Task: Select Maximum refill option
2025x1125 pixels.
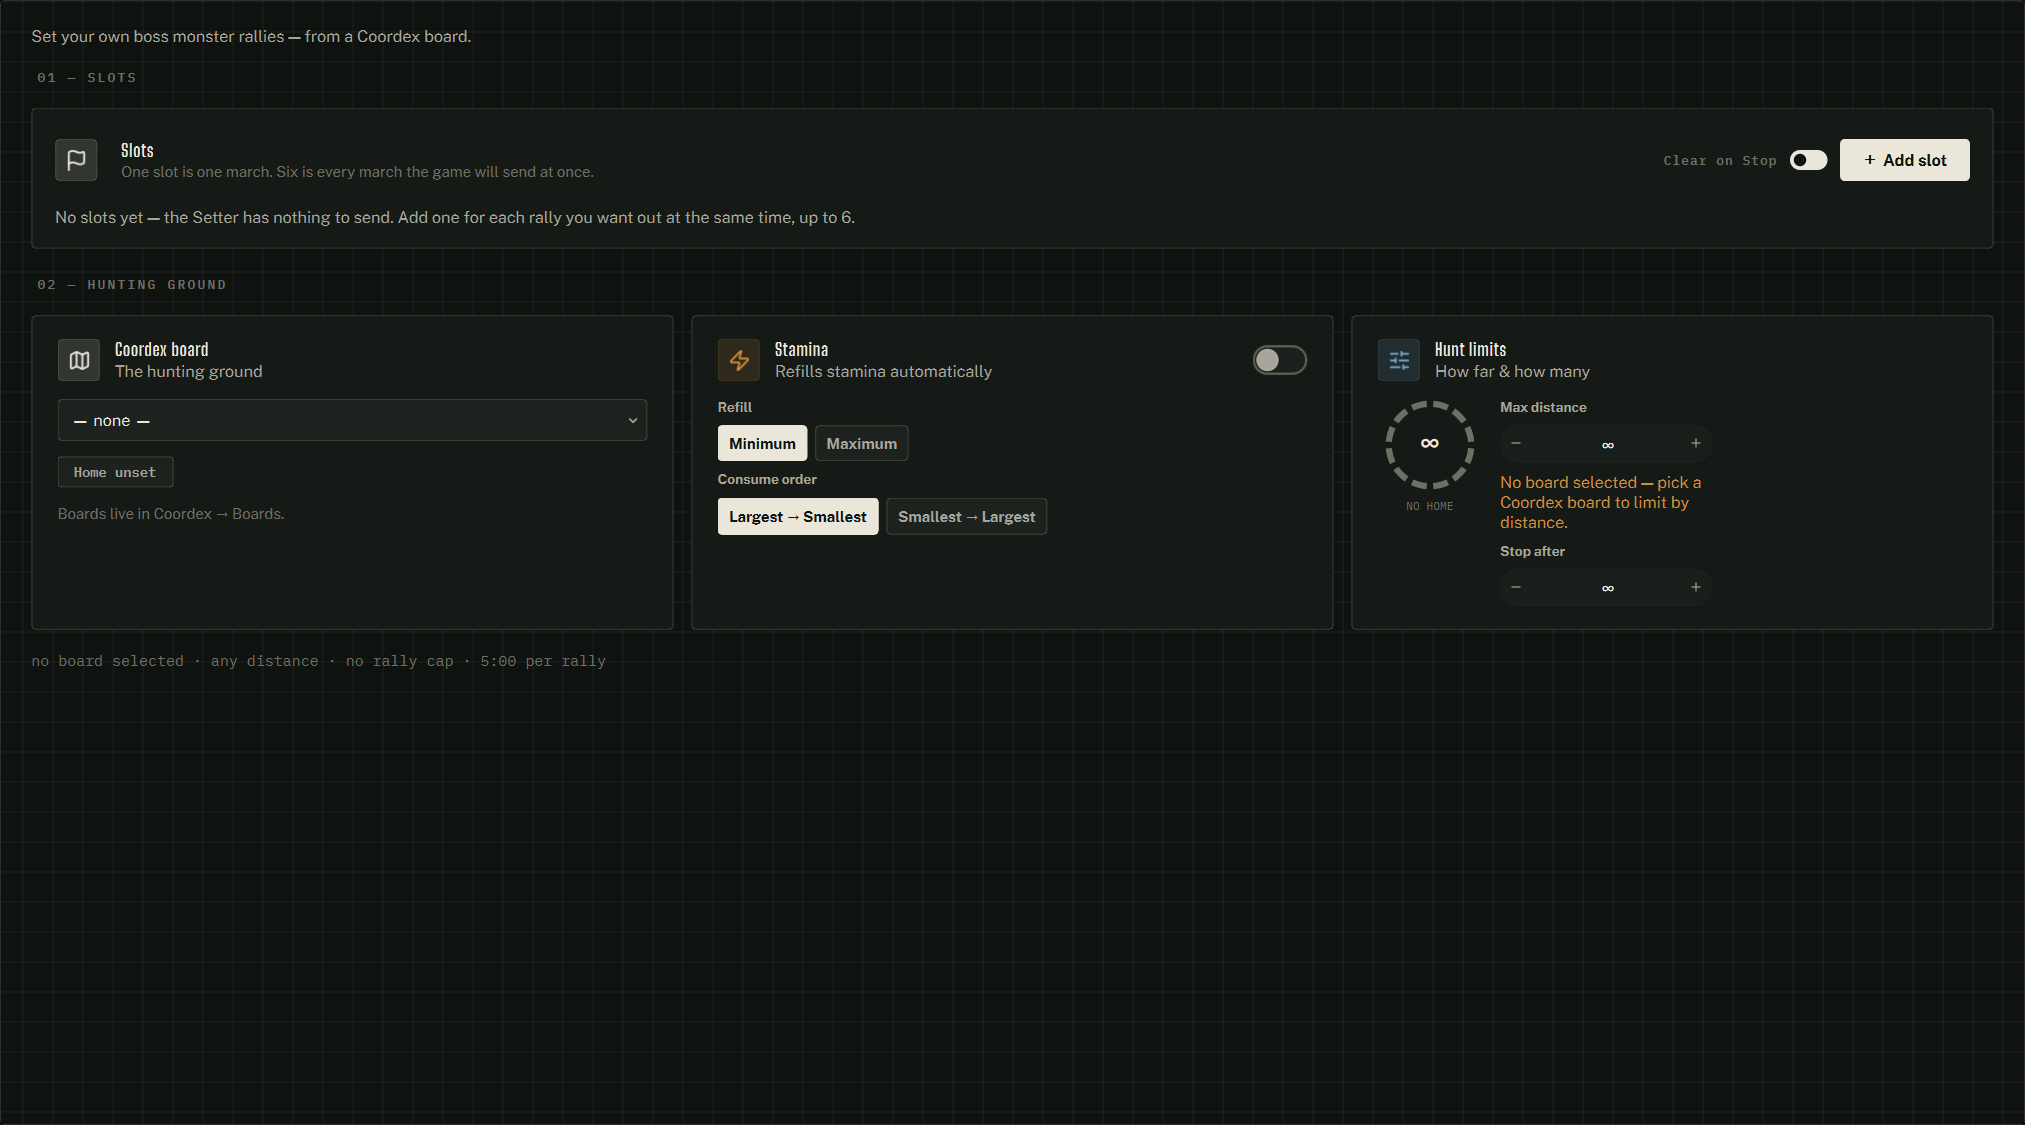Action: (861, 443)
